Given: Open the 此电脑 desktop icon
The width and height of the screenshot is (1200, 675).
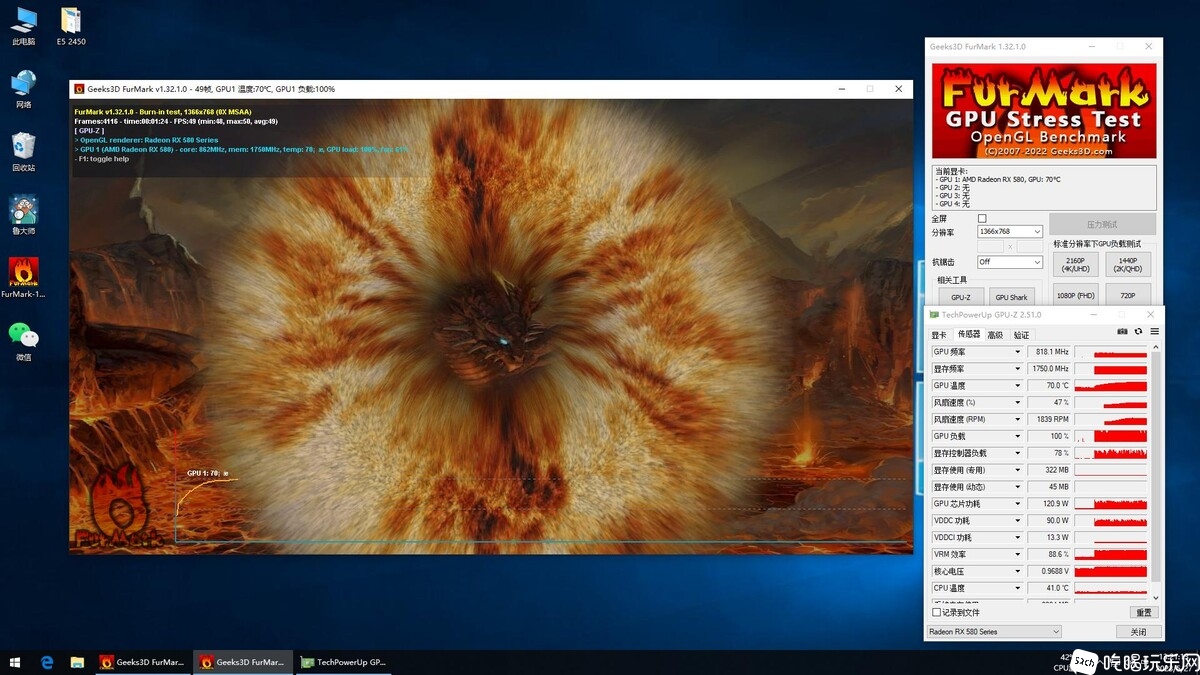Looking at the screenshot, I should pos(23,26).
